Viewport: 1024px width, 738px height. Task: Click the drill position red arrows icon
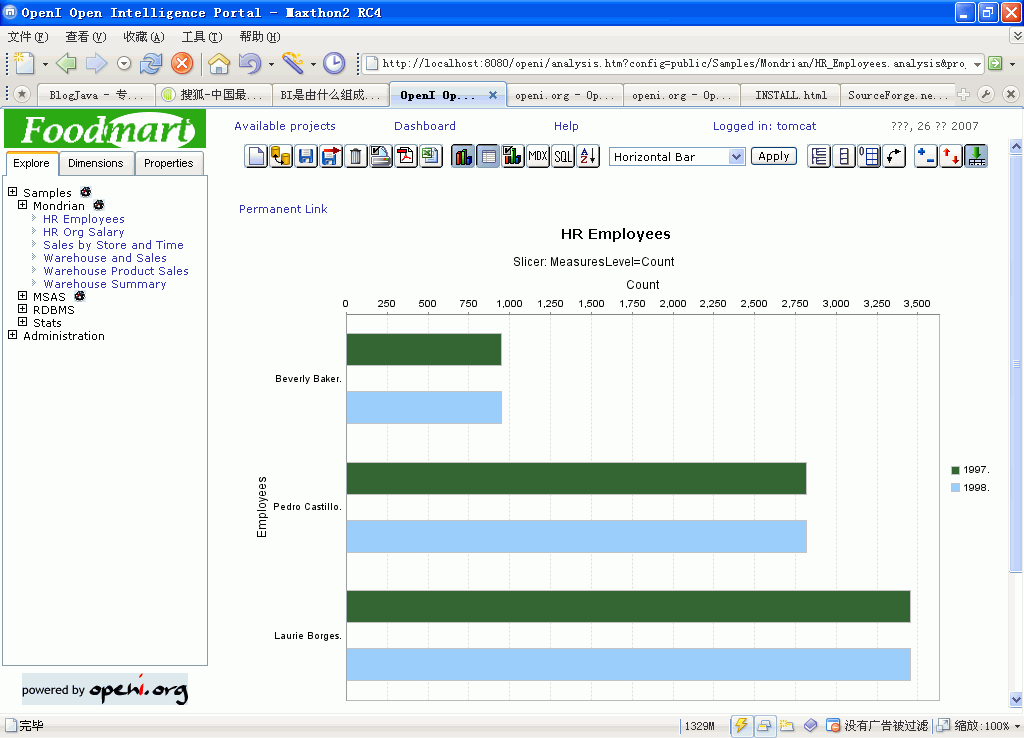pos(951,157)
